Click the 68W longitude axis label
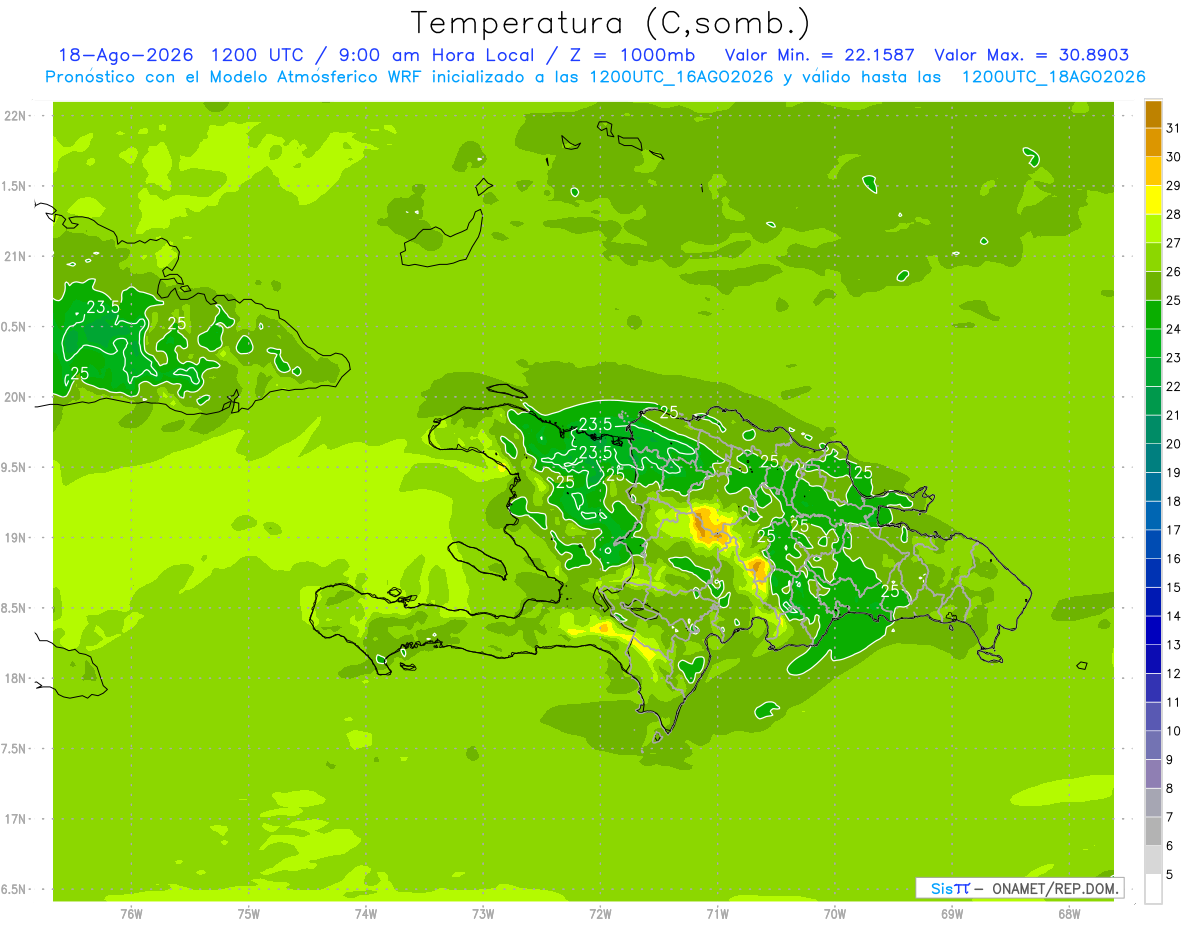Image resolution: width=1200 pixels, height=927 pixels. coord(1068,914)
